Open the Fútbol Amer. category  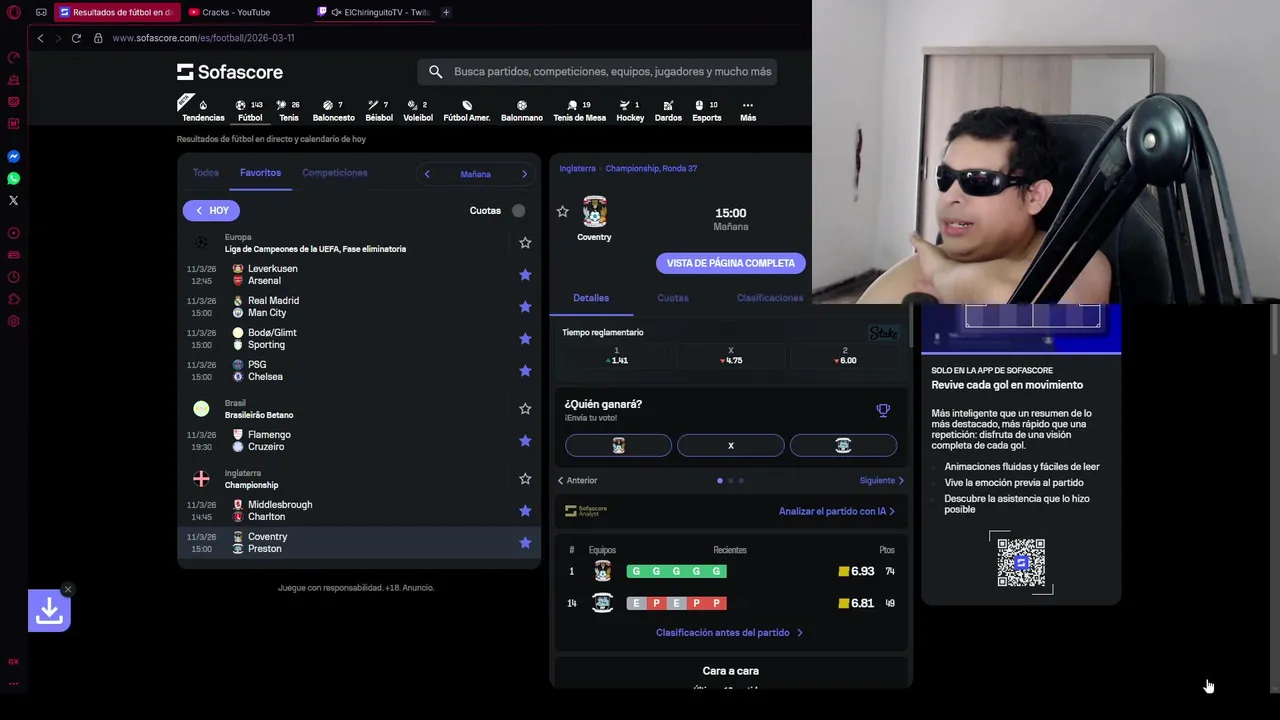click(466, 111)
